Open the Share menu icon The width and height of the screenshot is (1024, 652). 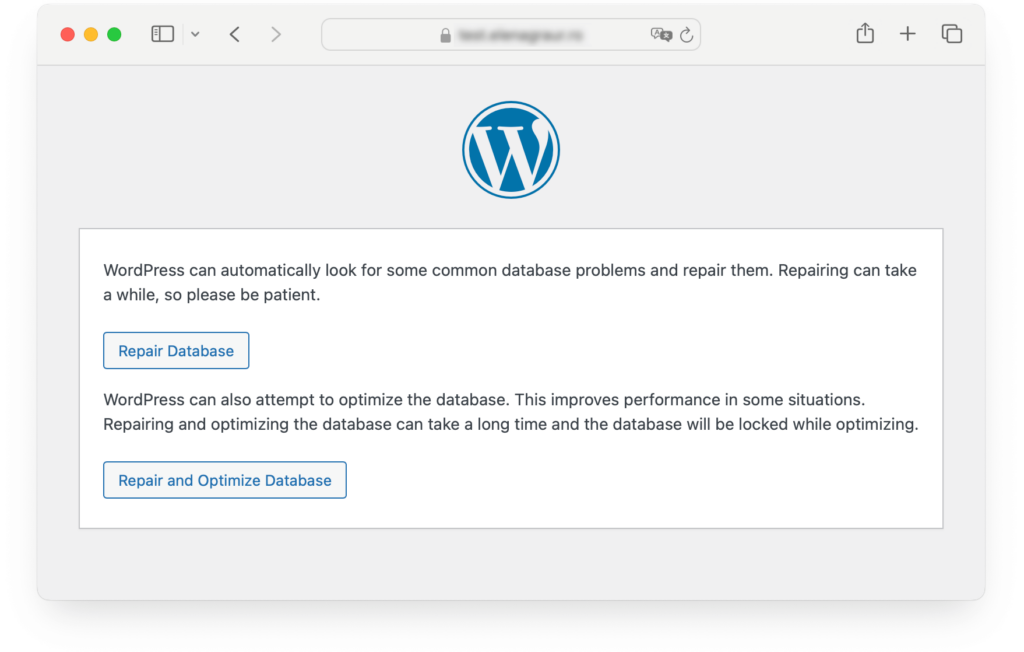865,33
